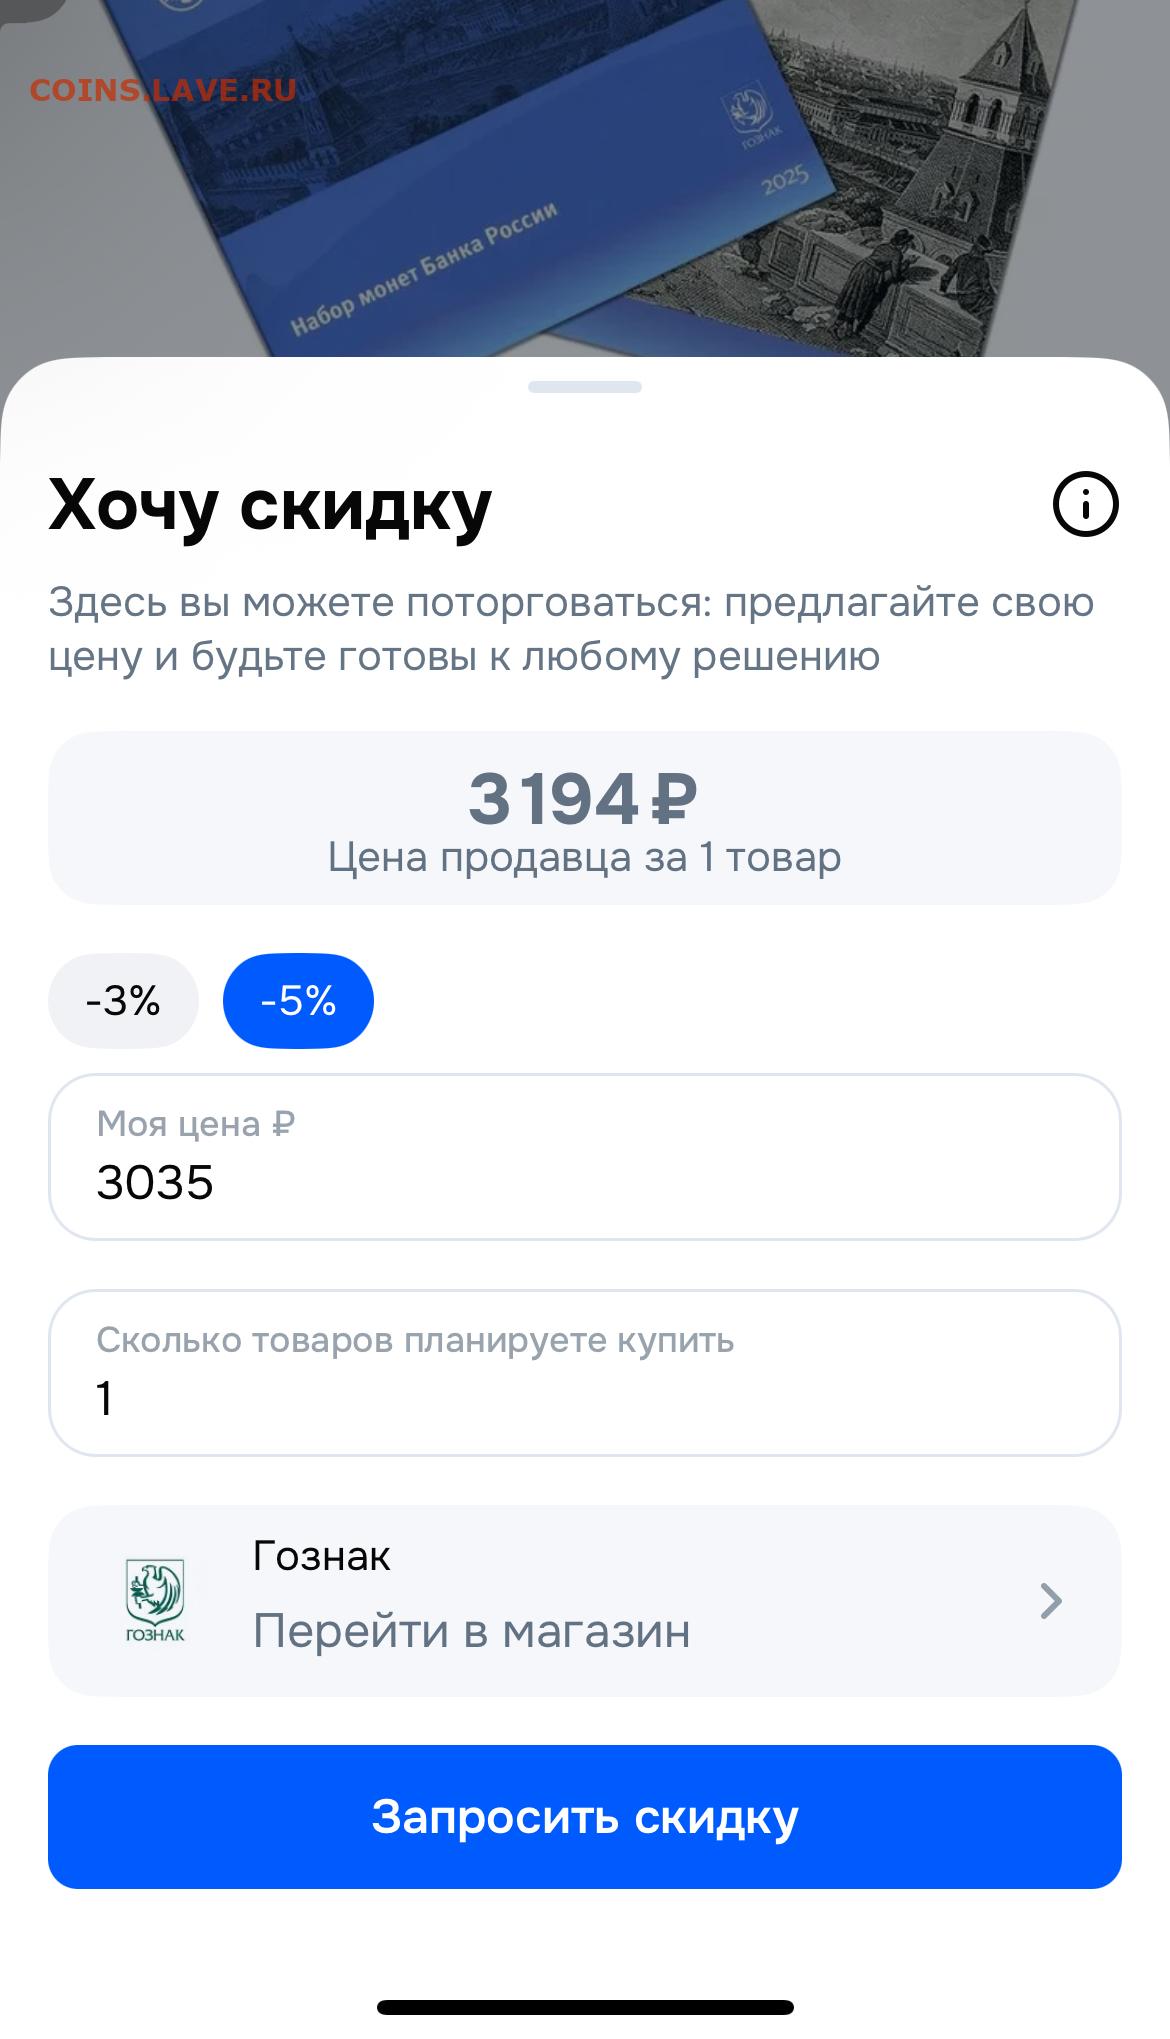The width and height of the screenshot is (1170, 2039).
Task: Focus the Моя цена price field
Action: (585, 1157)
